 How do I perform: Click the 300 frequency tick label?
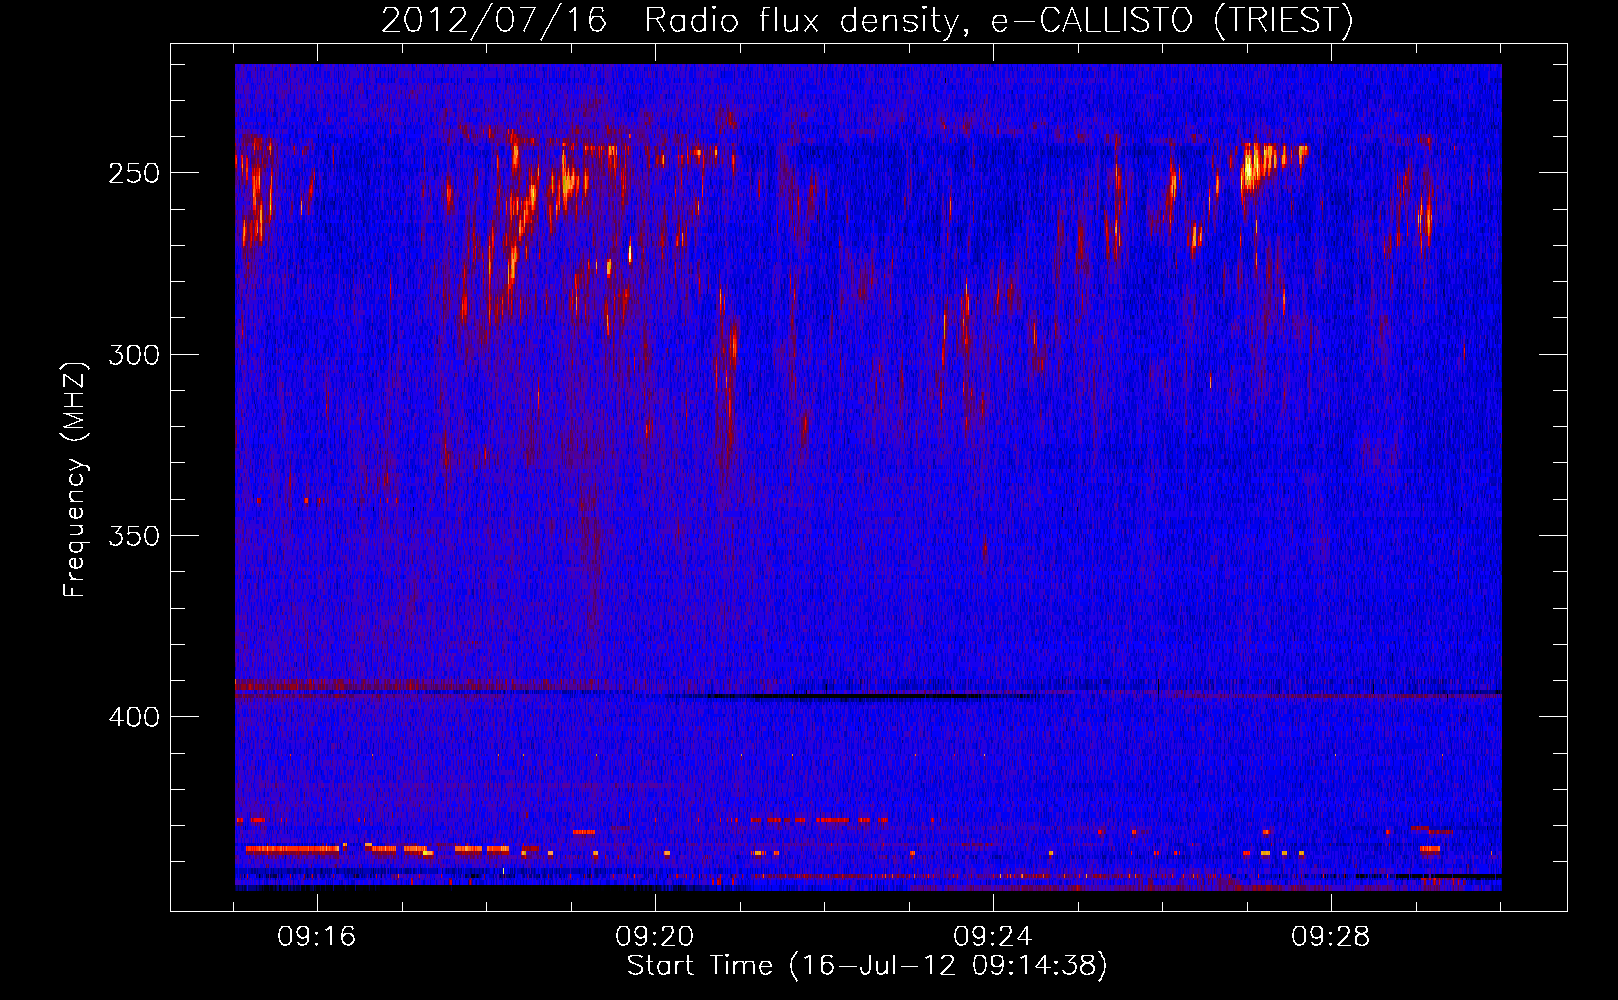click(x=133, y=355)
